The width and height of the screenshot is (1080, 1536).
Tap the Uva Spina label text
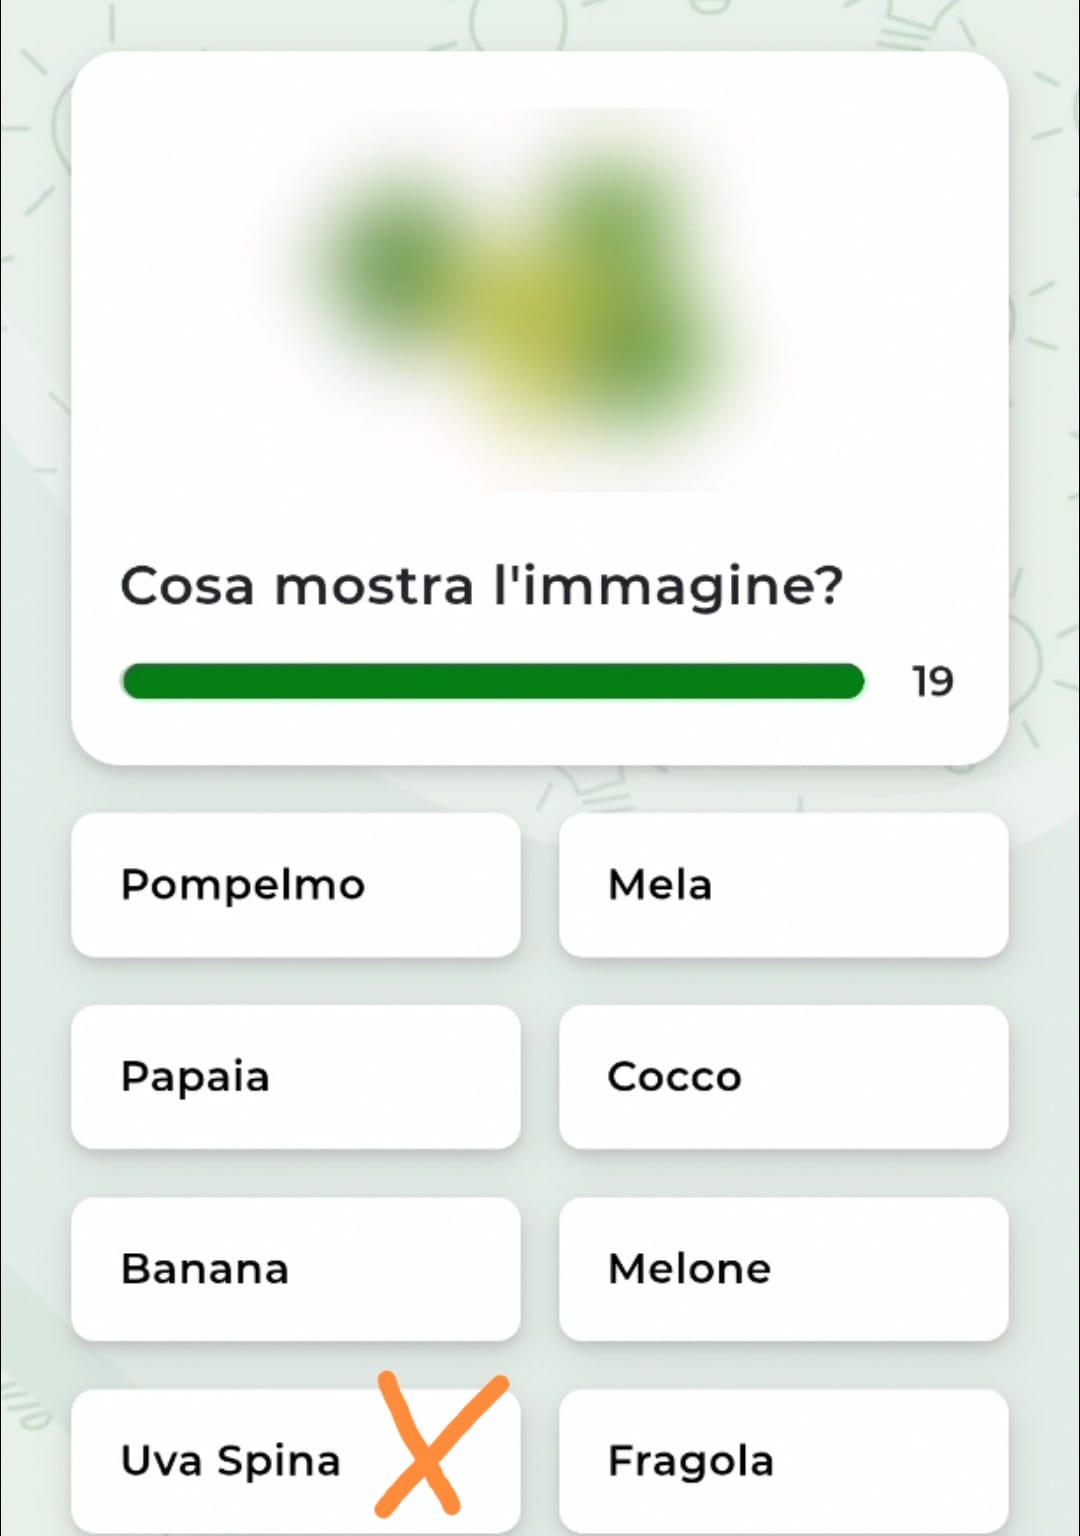click(230, 1461)
